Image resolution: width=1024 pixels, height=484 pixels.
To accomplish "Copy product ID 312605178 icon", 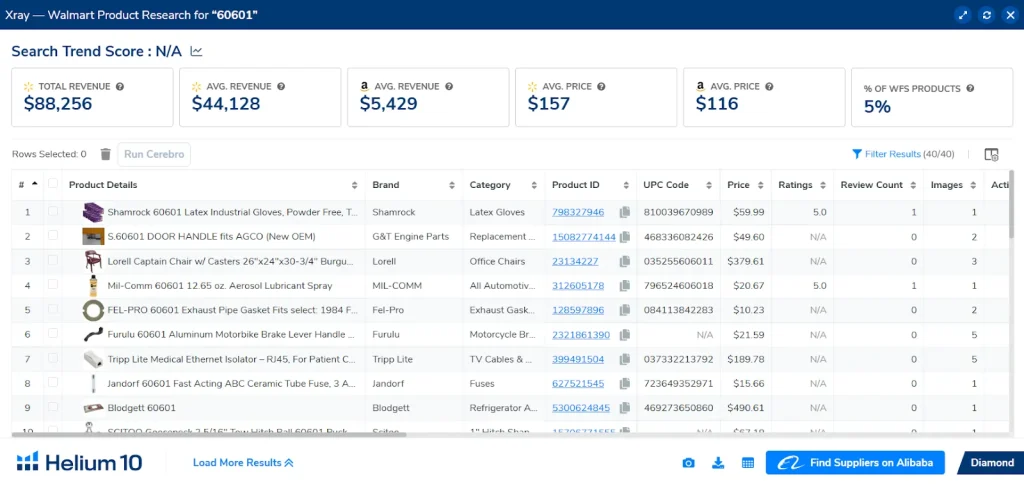I will pos(625,285).
